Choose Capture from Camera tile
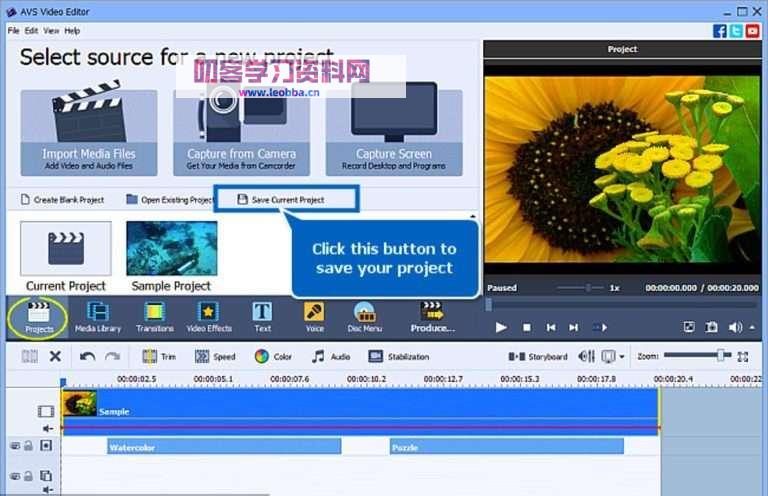 tap(241, 132)
